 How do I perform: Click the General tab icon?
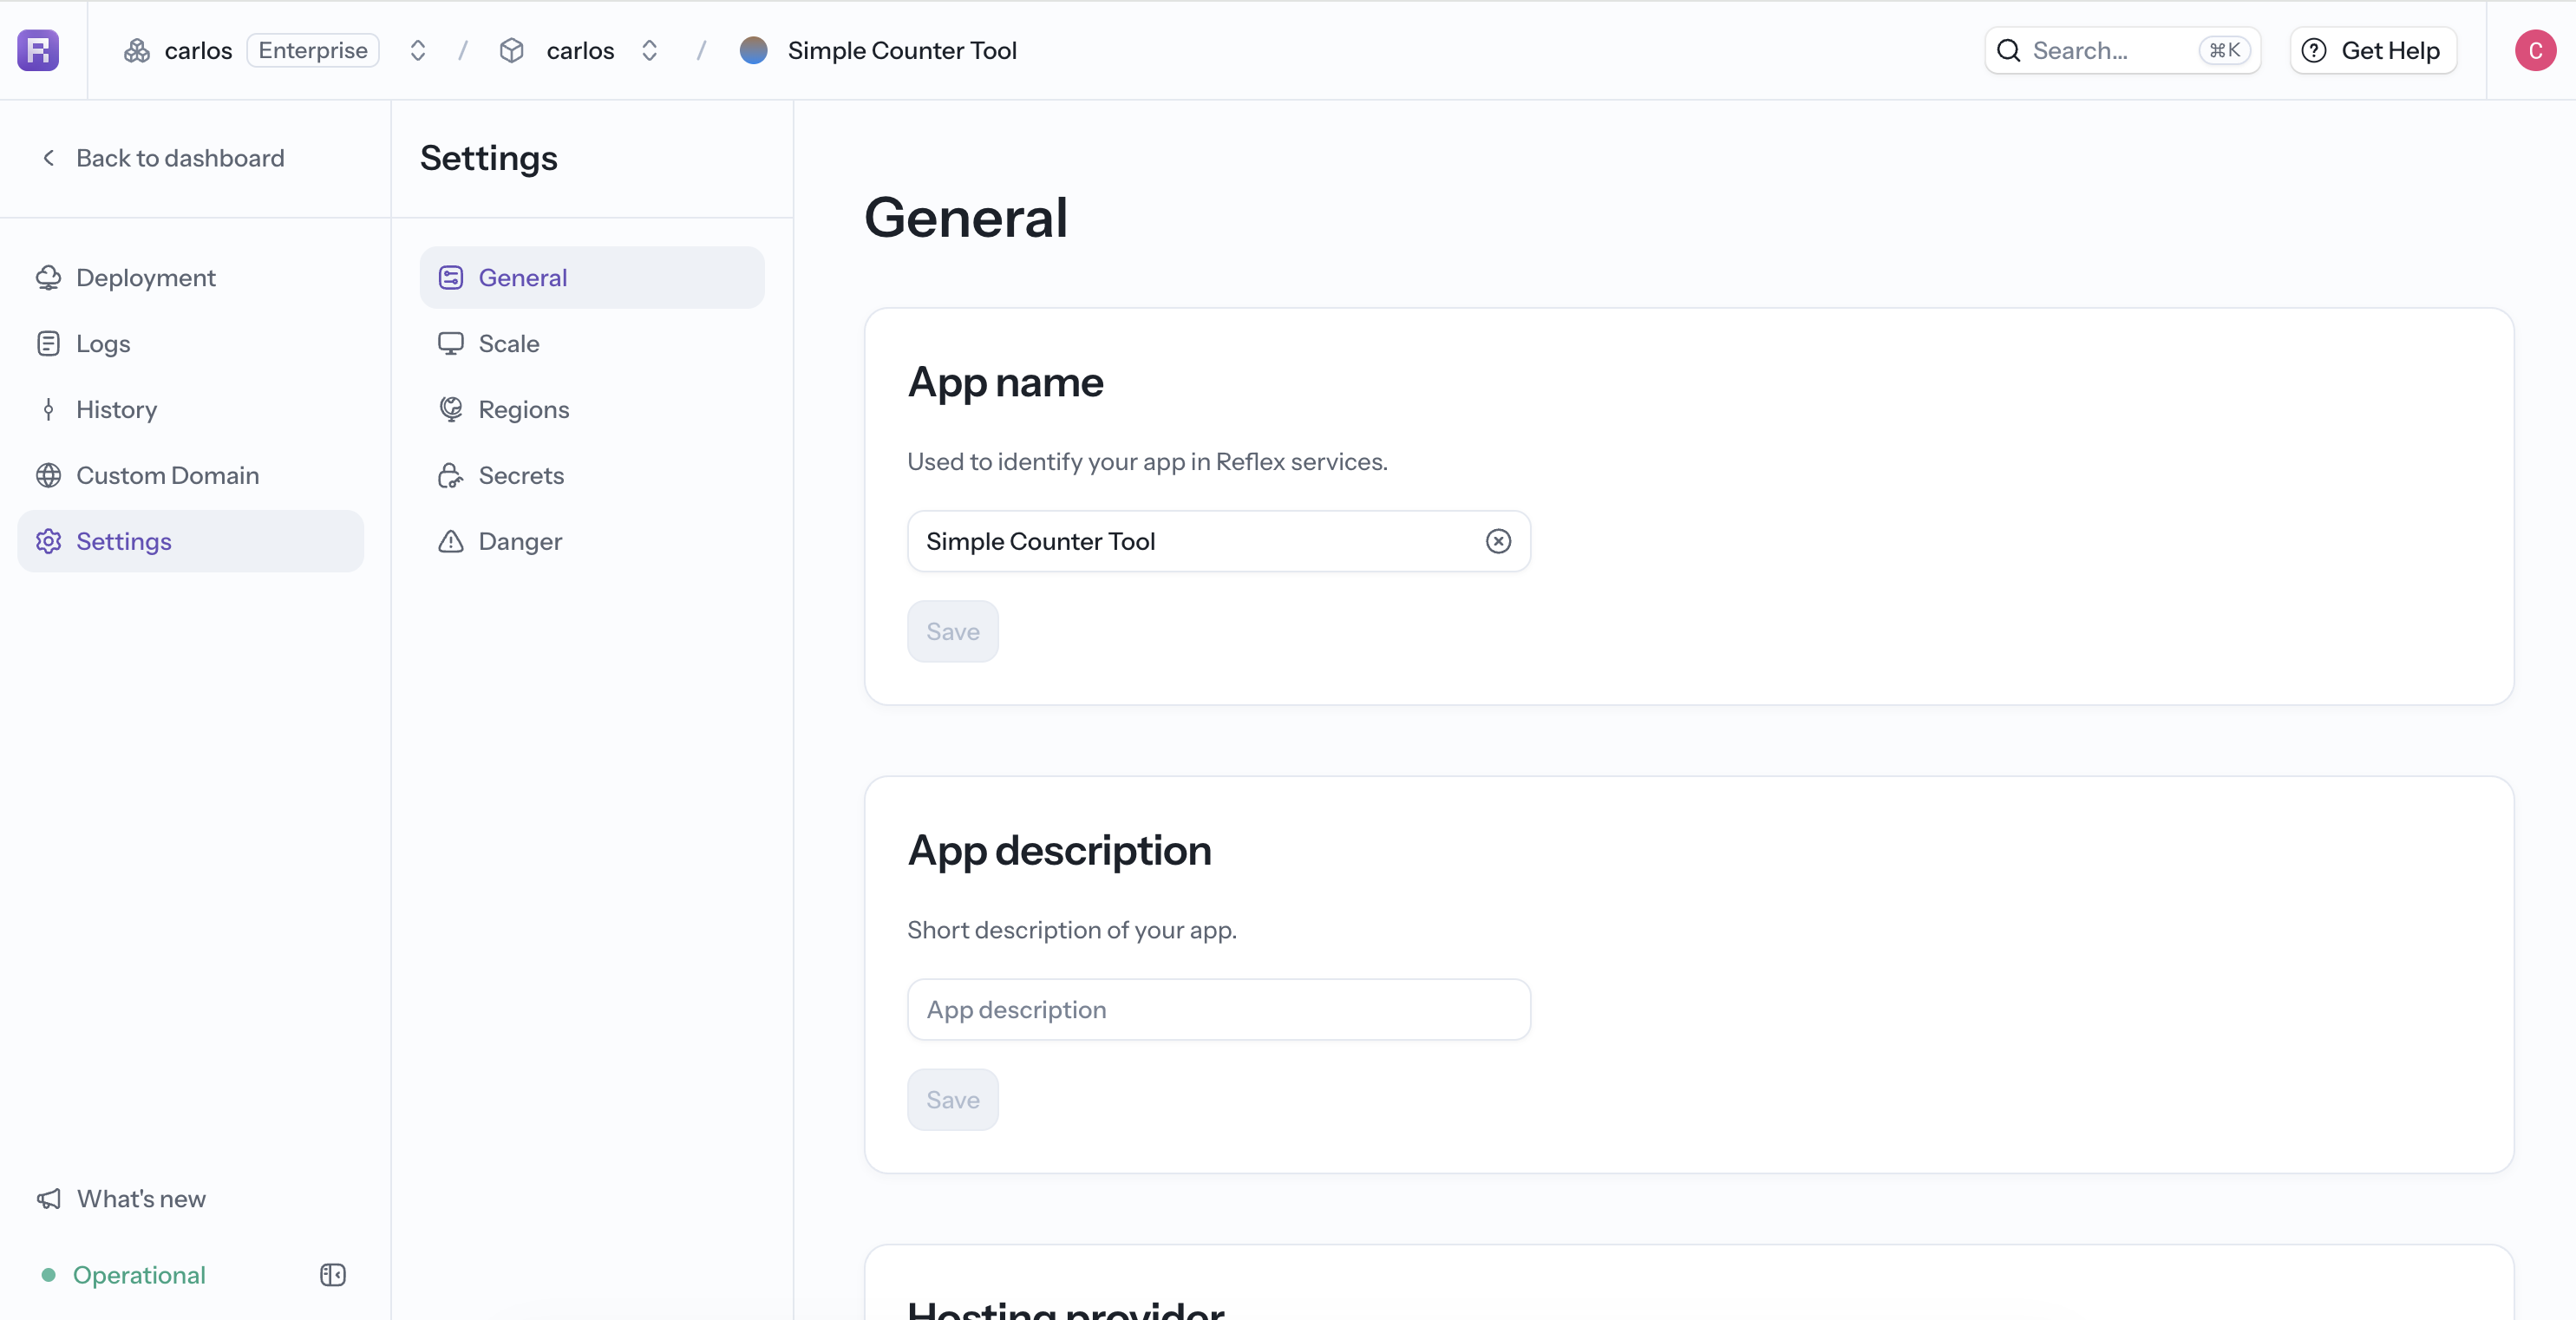[x=451, y=277]
